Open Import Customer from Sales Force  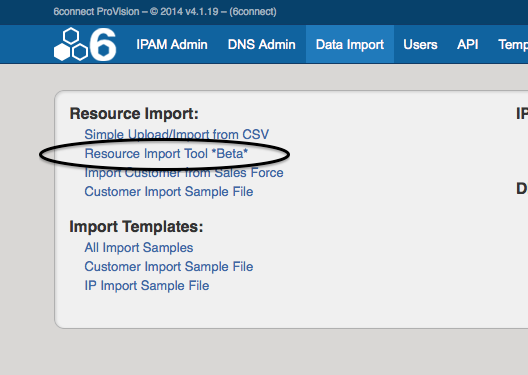(184, 173)
